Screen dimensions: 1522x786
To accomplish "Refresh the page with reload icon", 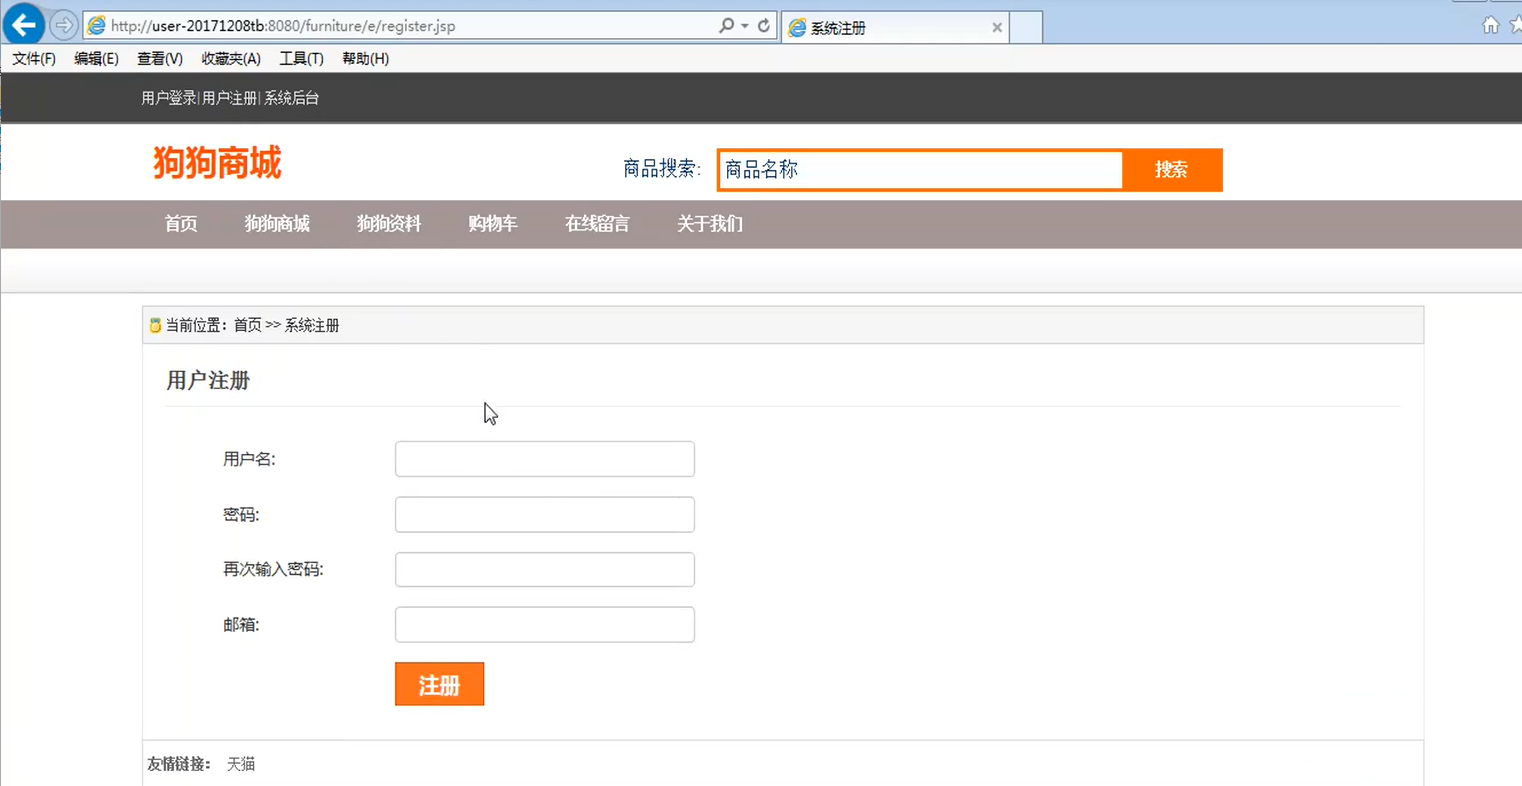I will tap(764, 26).
